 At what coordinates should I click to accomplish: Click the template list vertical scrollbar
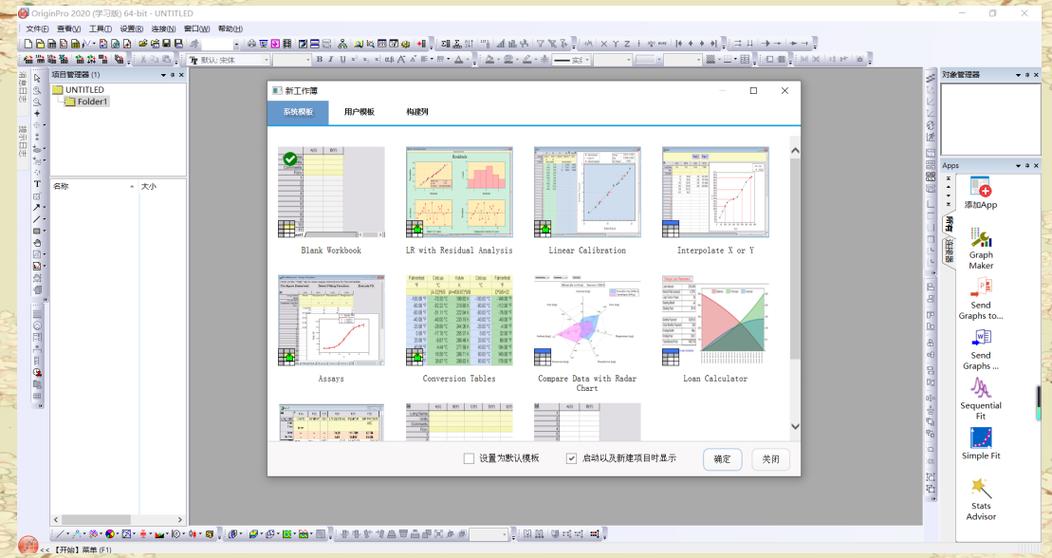[x=795, y=258]
